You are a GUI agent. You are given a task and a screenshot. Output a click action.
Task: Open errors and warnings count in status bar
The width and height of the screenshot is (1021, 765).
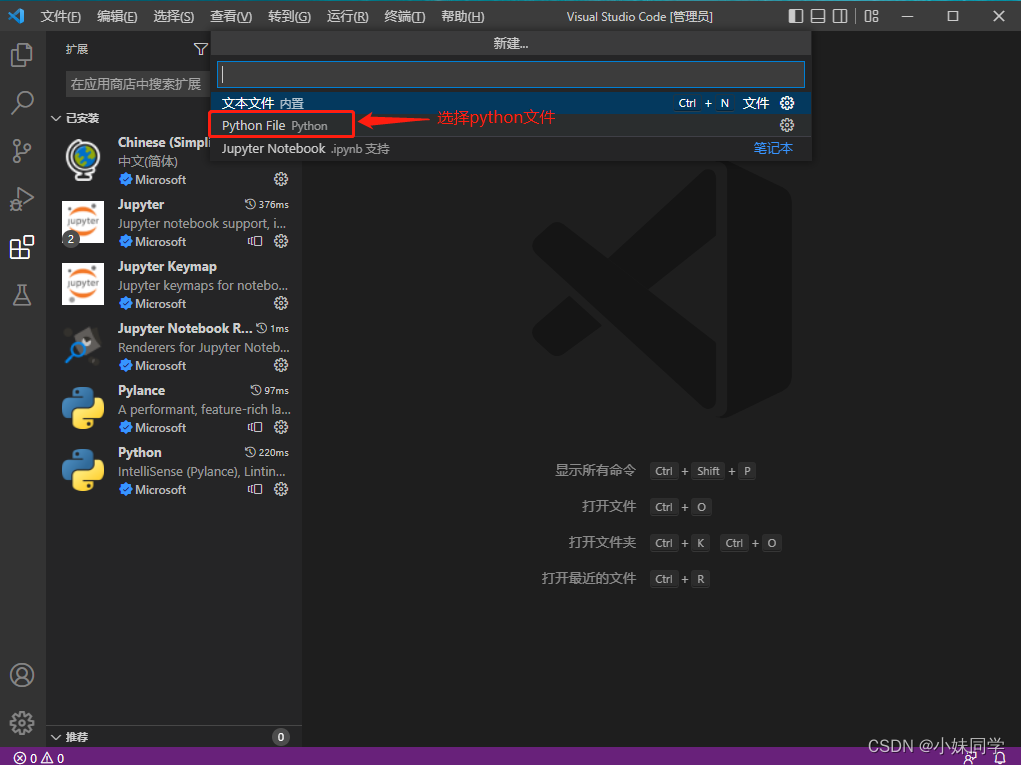pyautogui.click(x=39, y=758)
